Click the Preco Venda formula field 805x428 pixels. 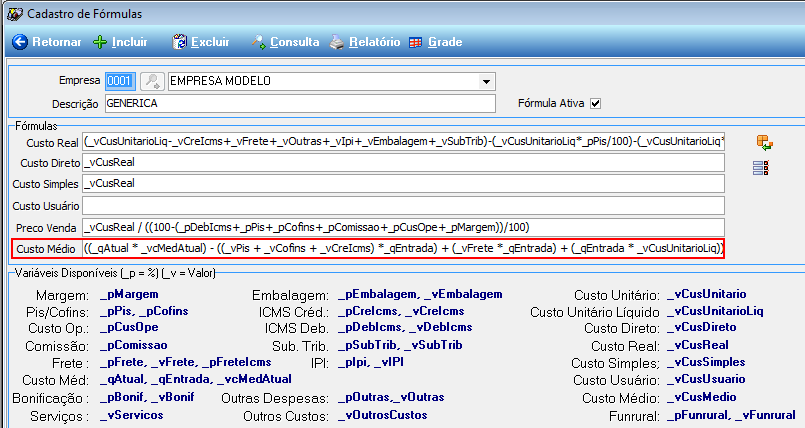[404, 227]
